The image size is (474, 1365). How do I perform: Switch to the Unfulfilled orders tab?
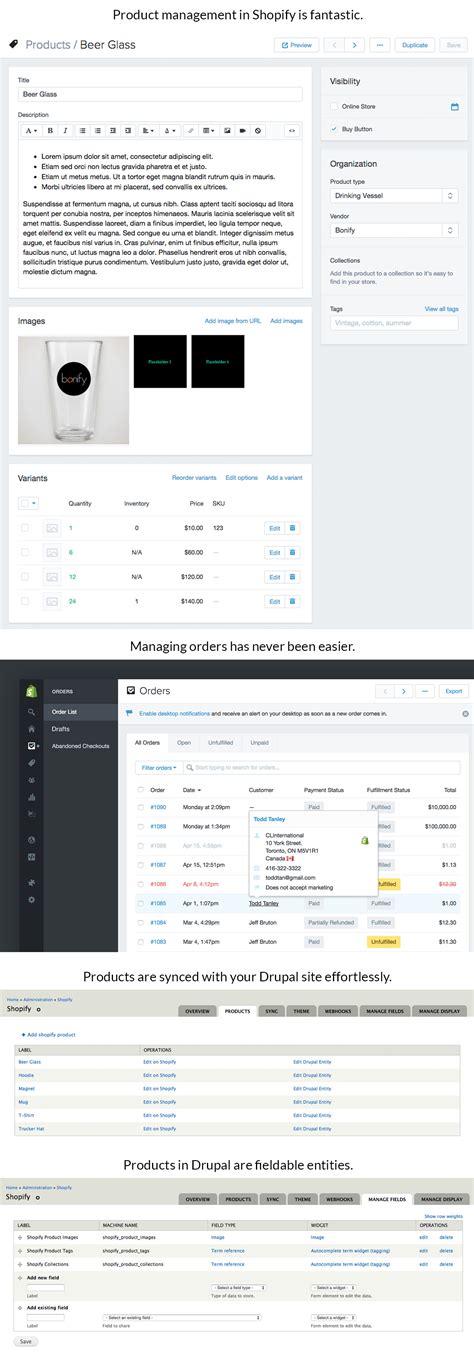[221, 743]
